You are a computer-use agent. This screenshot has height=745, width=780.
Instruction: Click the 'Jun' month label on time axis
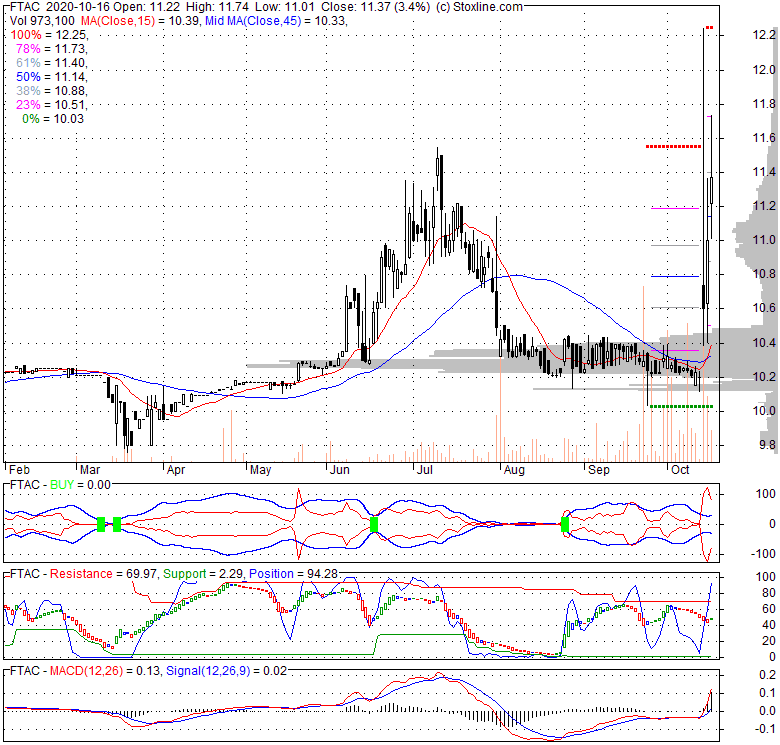340,470
